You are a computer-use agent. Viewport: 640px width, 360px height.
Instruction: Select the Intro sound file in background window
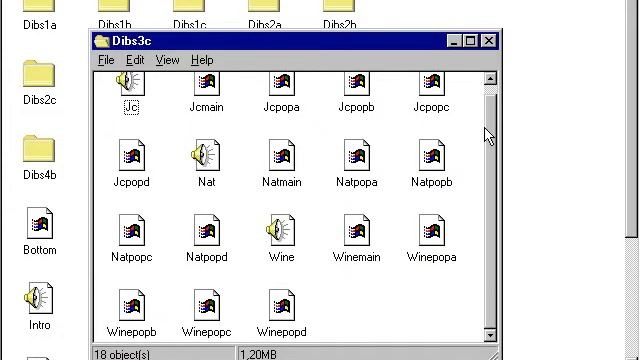(x=38, y=298)
